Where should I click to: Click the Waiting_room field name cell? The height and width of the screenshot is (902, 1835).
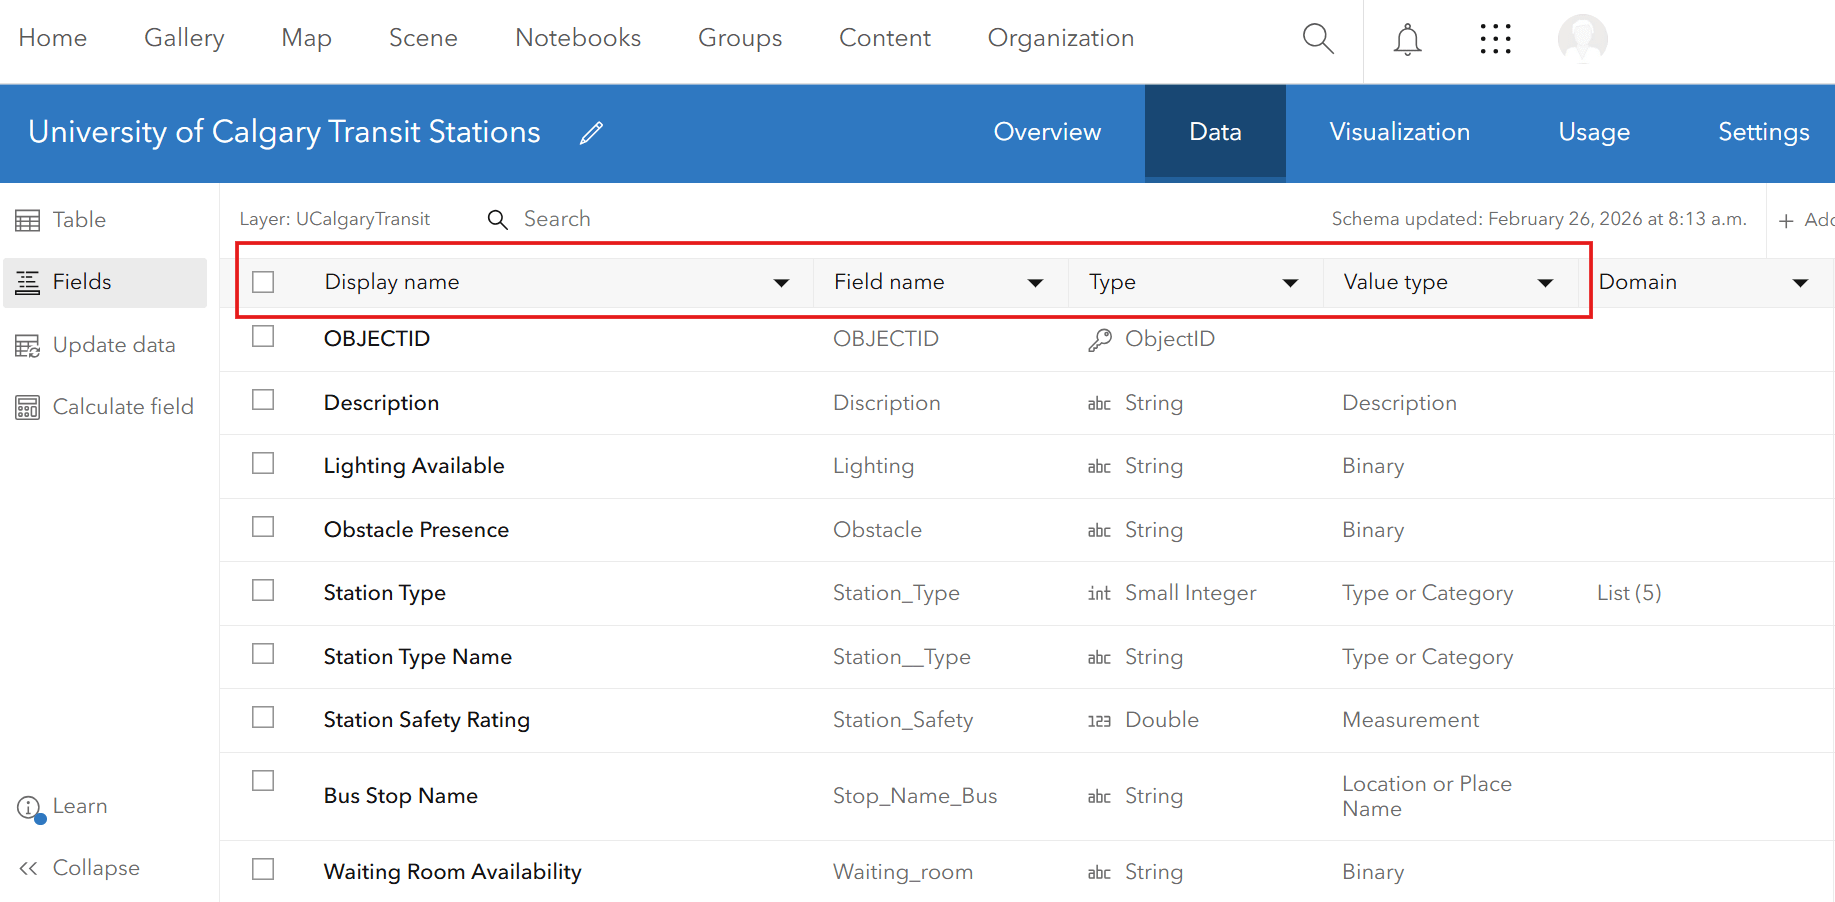coord(903,872)
